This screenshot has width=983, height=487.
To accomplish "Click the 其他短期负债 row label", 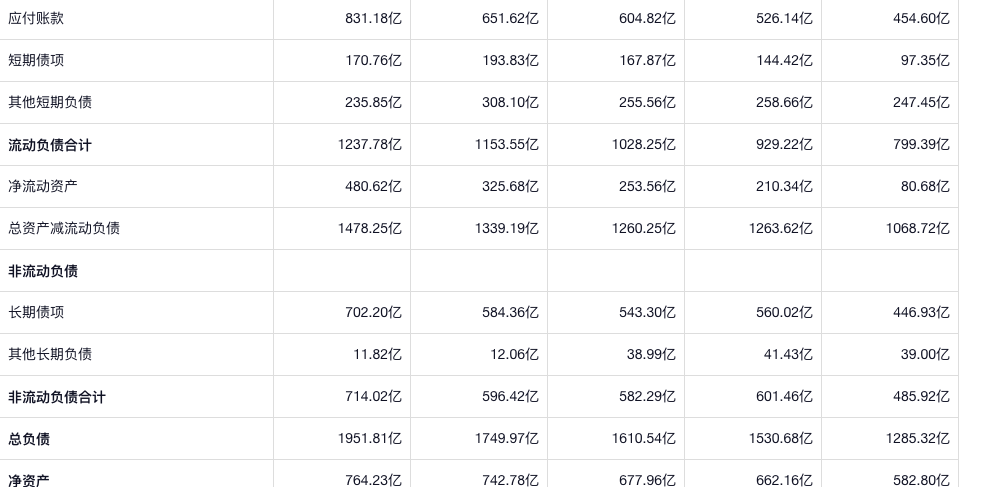I will [50, 102].
